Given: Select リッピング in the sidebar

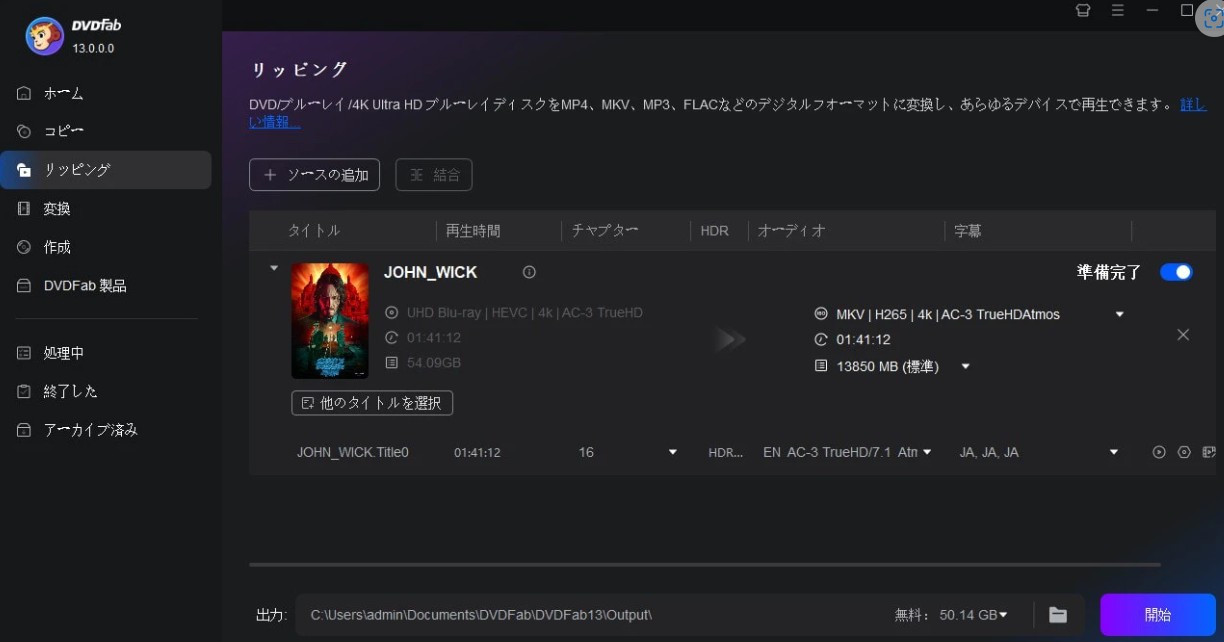Looking at the screenshot, I should [106, 170].
